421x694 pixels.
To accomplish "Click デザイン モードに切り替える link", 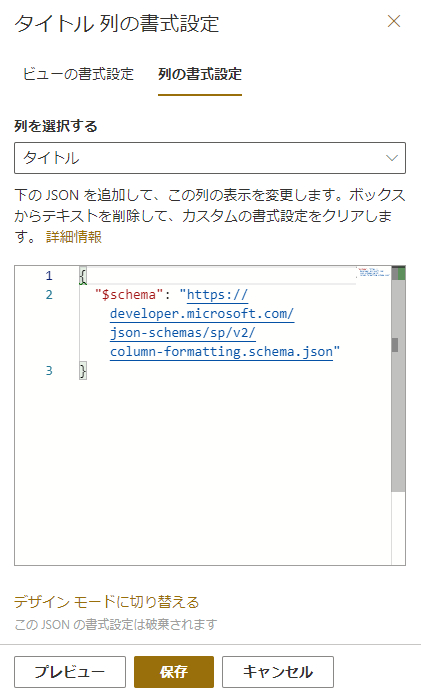I will point(107,602).
